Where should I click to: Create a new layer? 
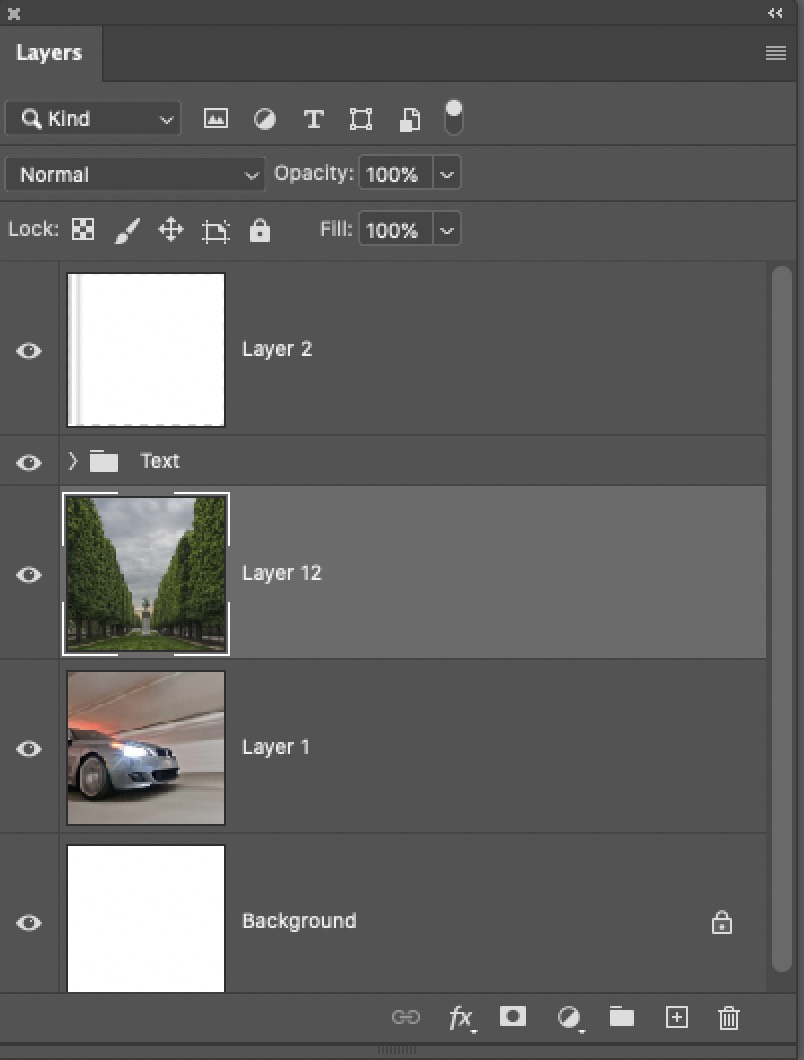coord(676,1017)
